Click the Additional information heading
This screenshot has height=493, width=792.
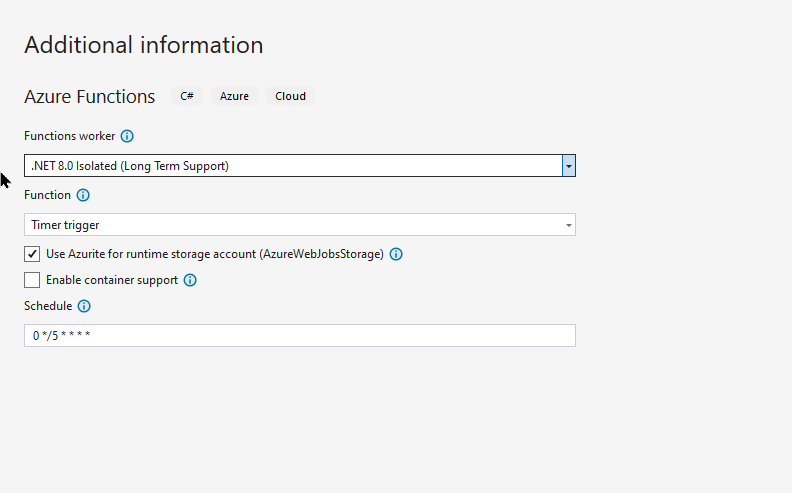coord(144,45)
